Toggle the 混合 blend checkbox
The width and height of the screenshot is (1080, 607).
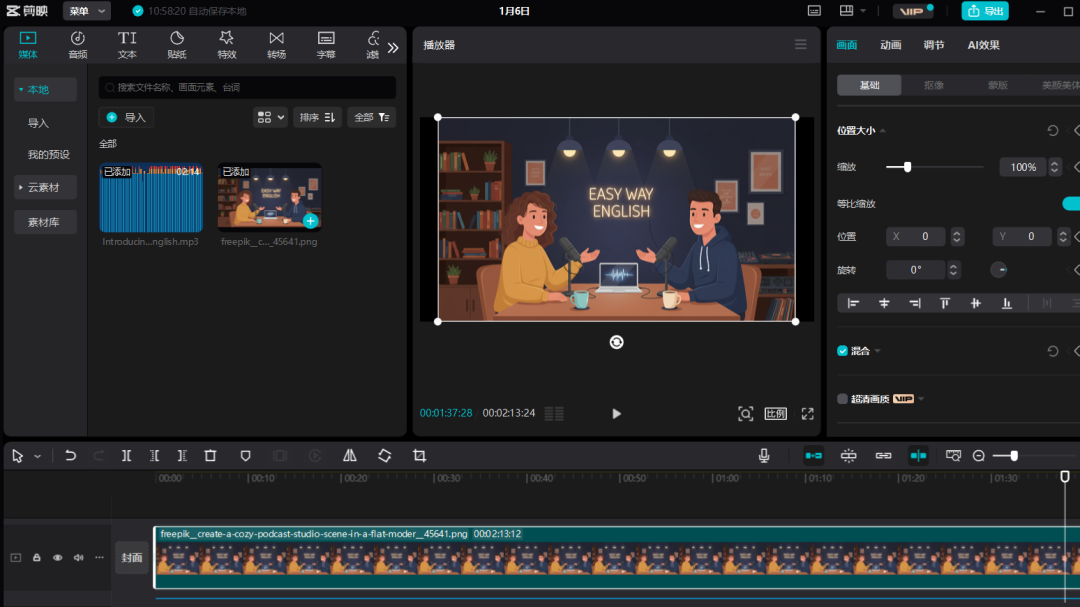coord(842,351)
